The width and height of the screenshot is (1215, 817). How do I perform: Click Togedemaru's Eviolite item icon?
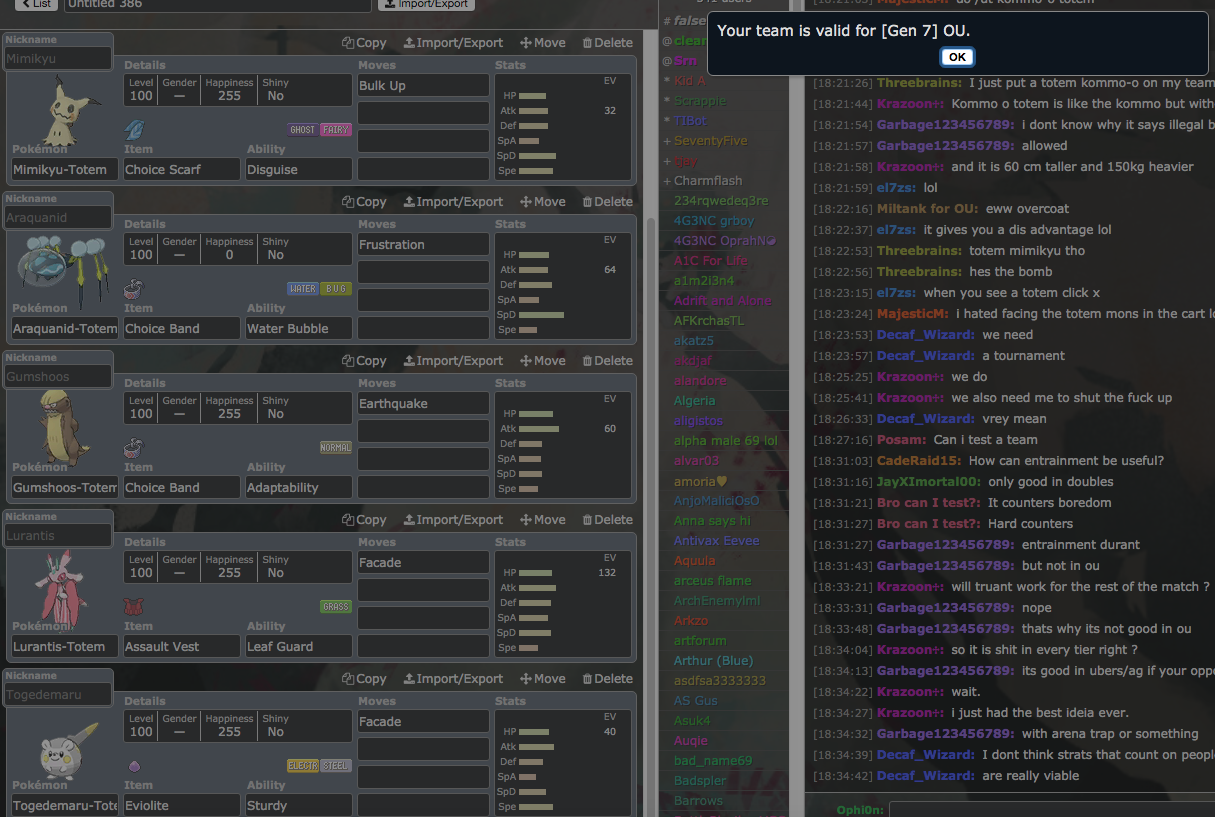(135, 766)
